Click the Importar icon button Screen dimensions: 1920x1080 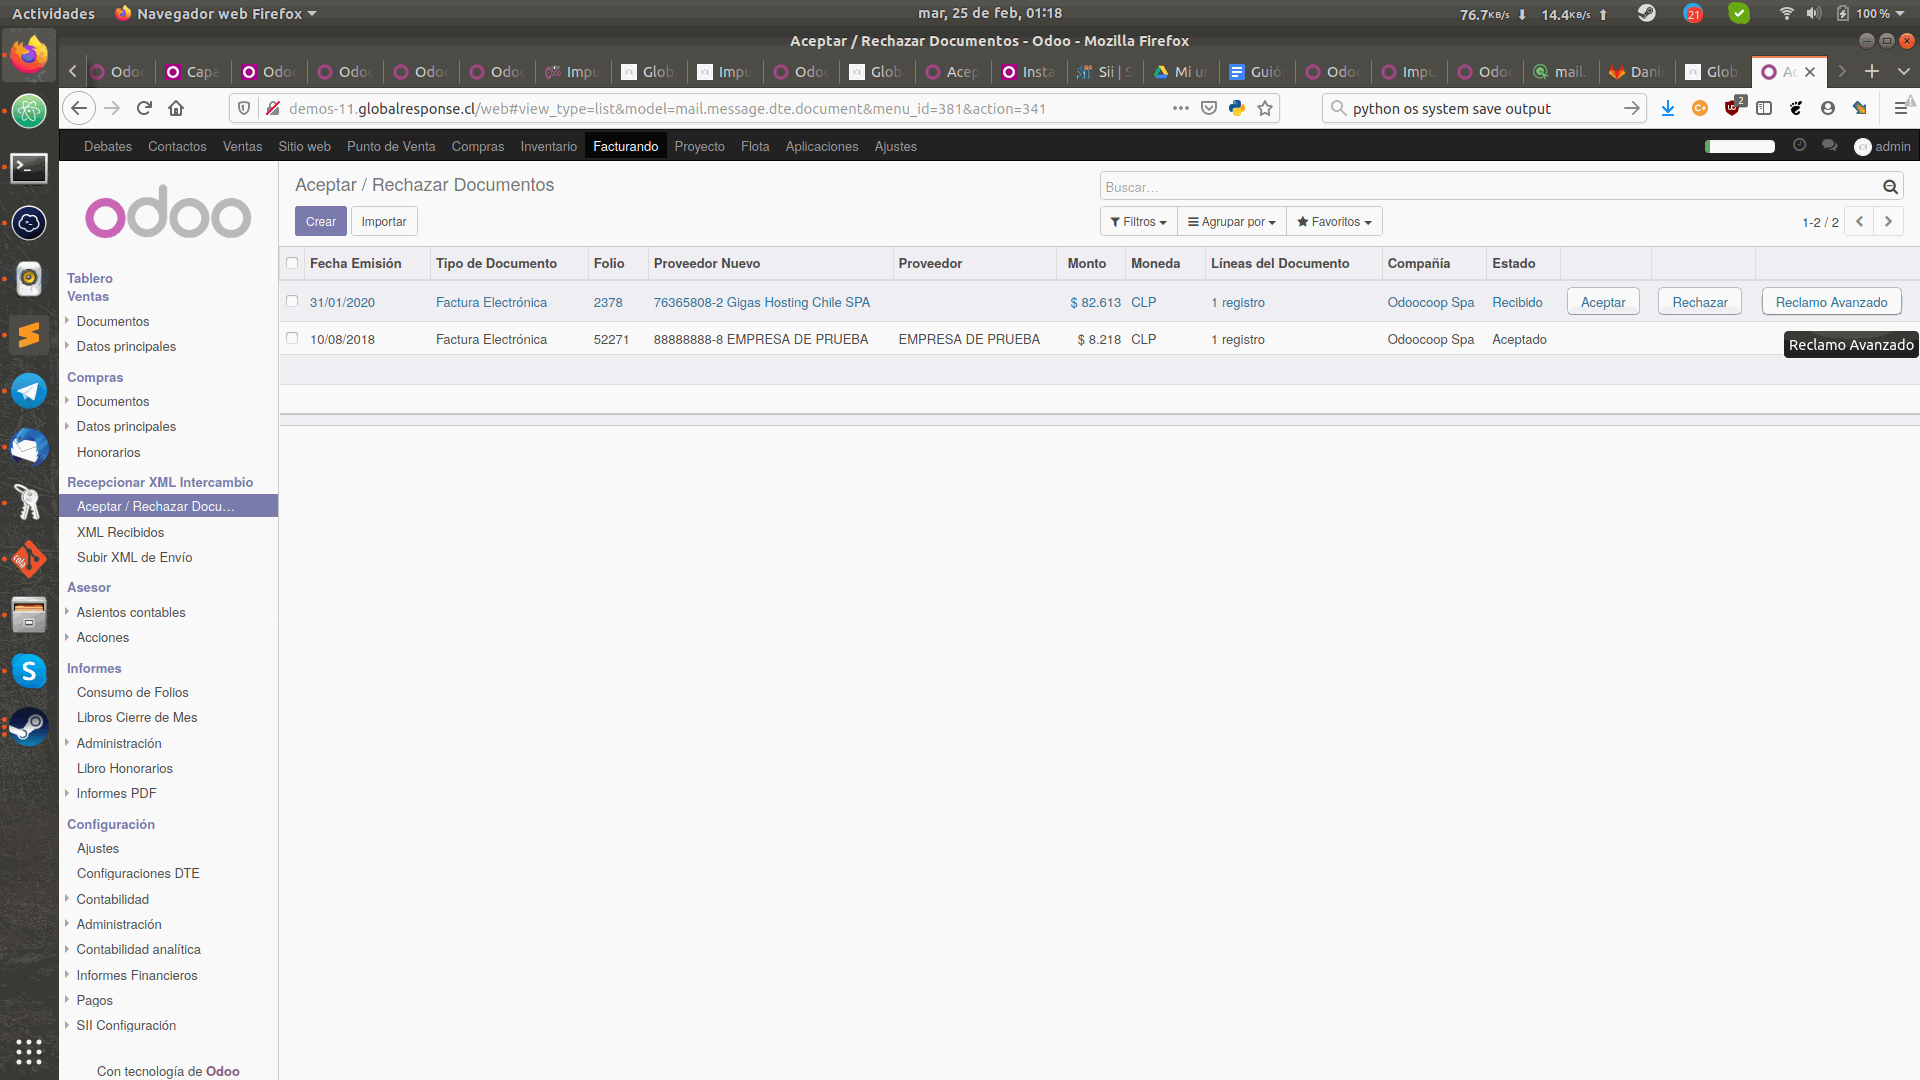pyautogui.click(x=384, y=220)
